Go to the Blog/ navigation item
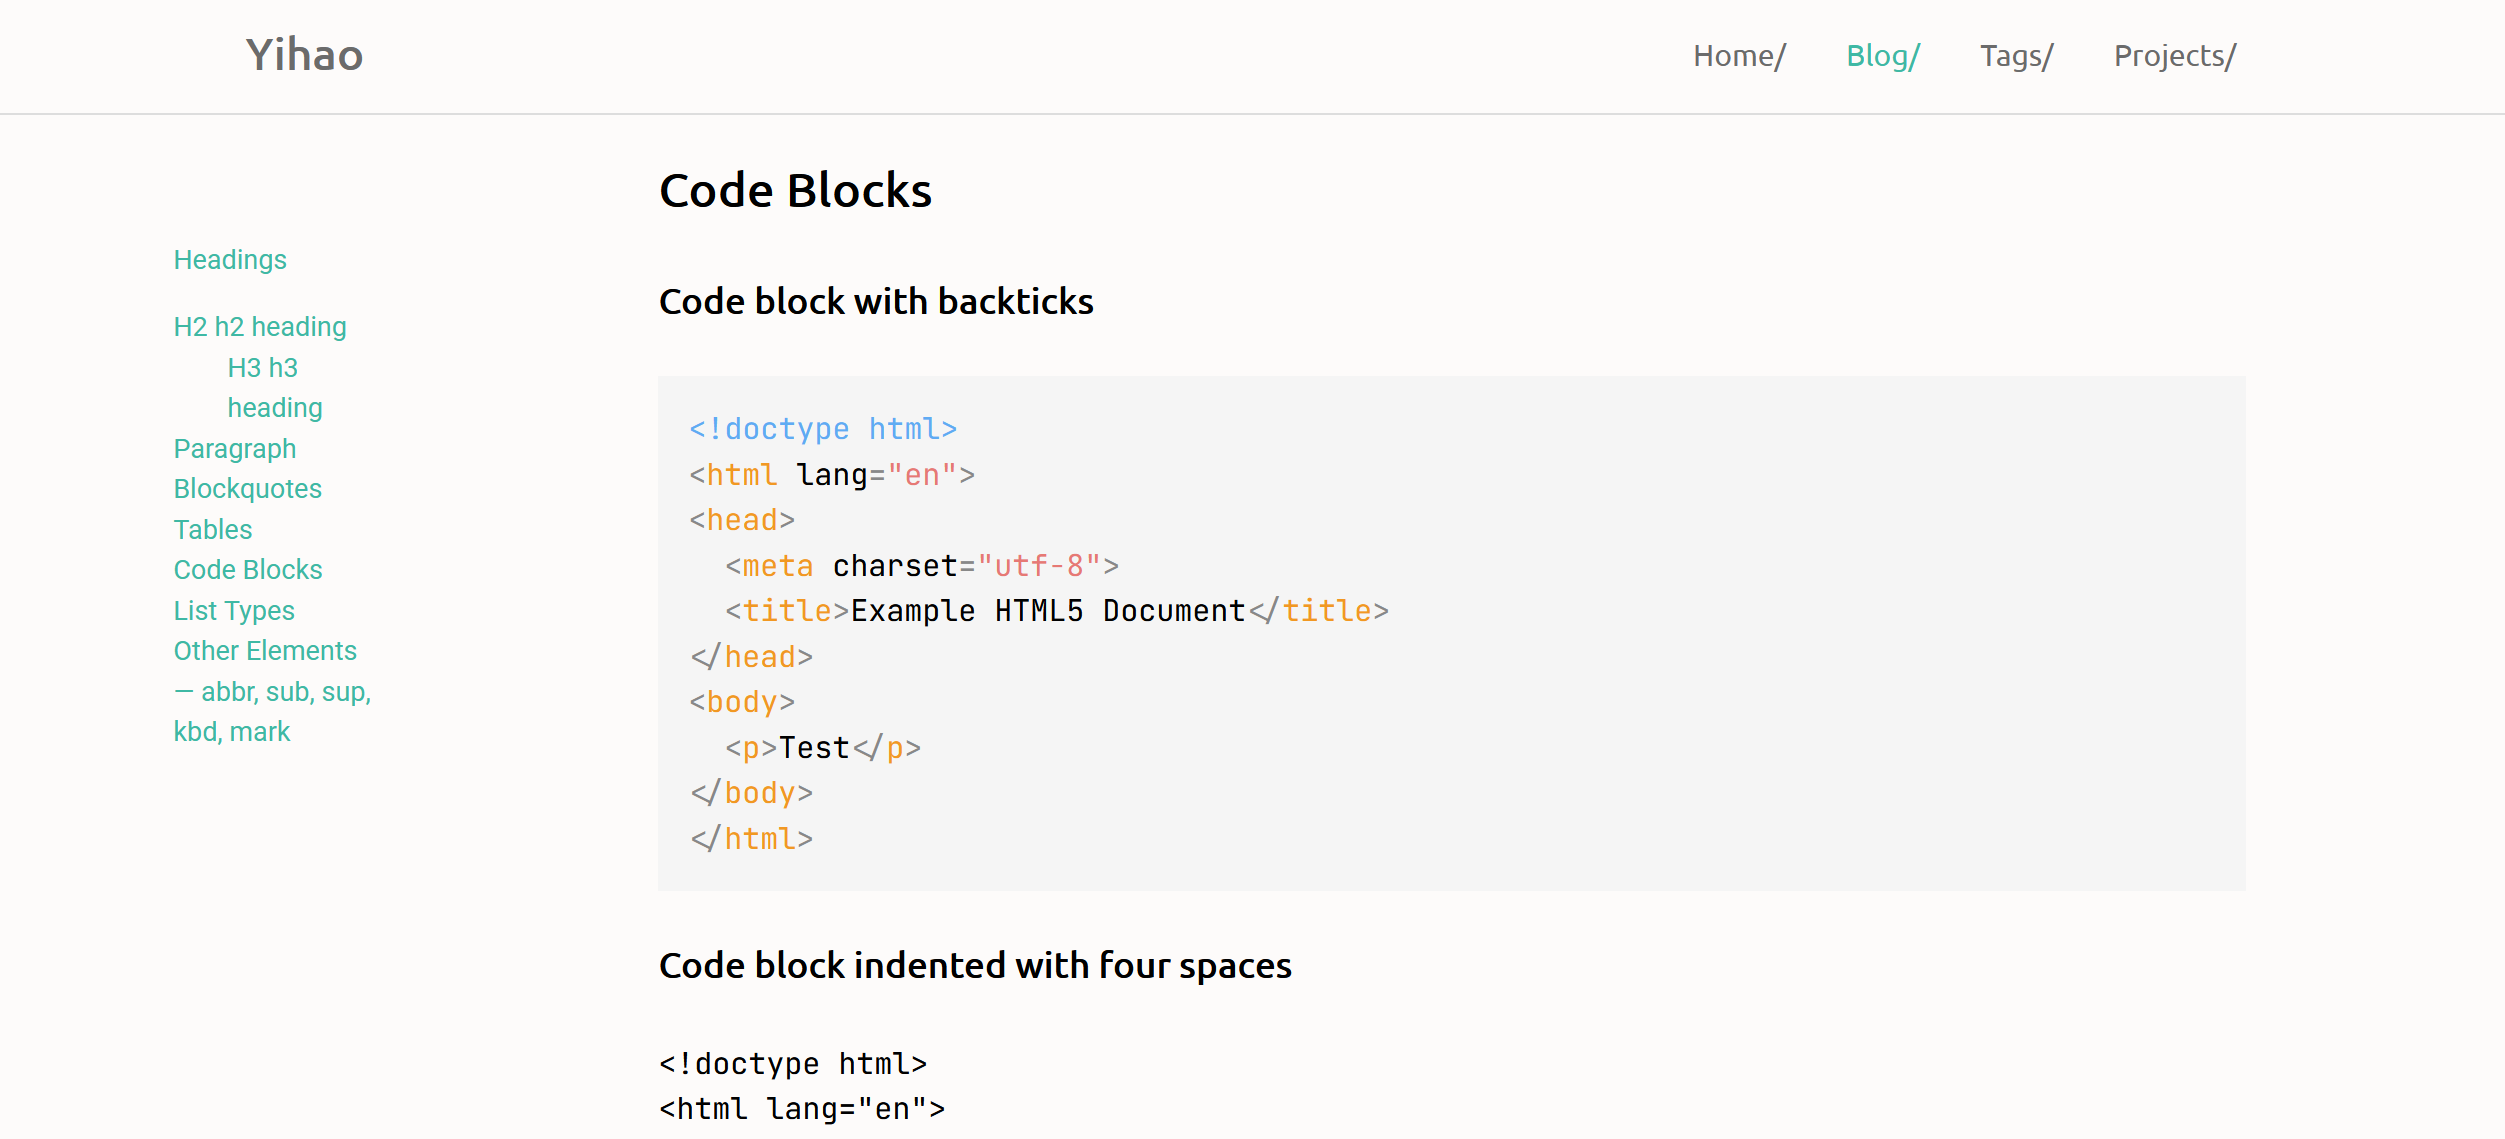 pyautogui.click(x=1882, y=56)
